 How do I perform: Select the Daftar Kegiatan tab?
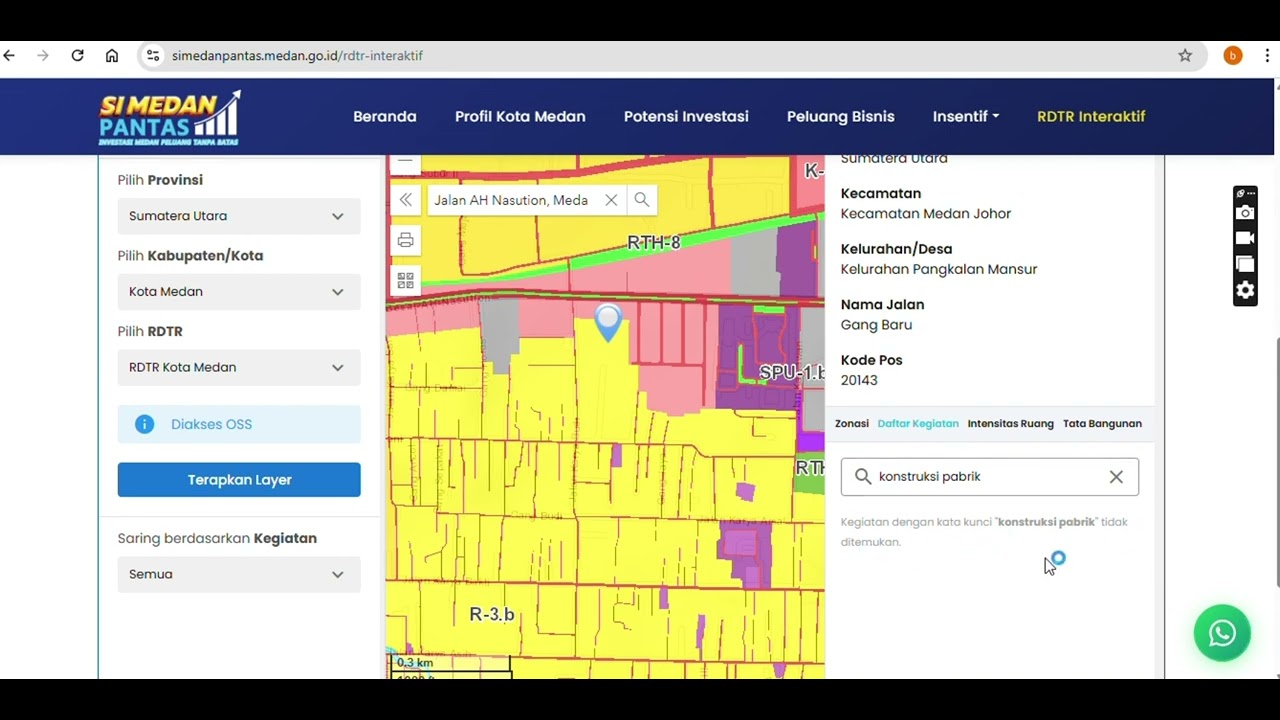[918, 424]
